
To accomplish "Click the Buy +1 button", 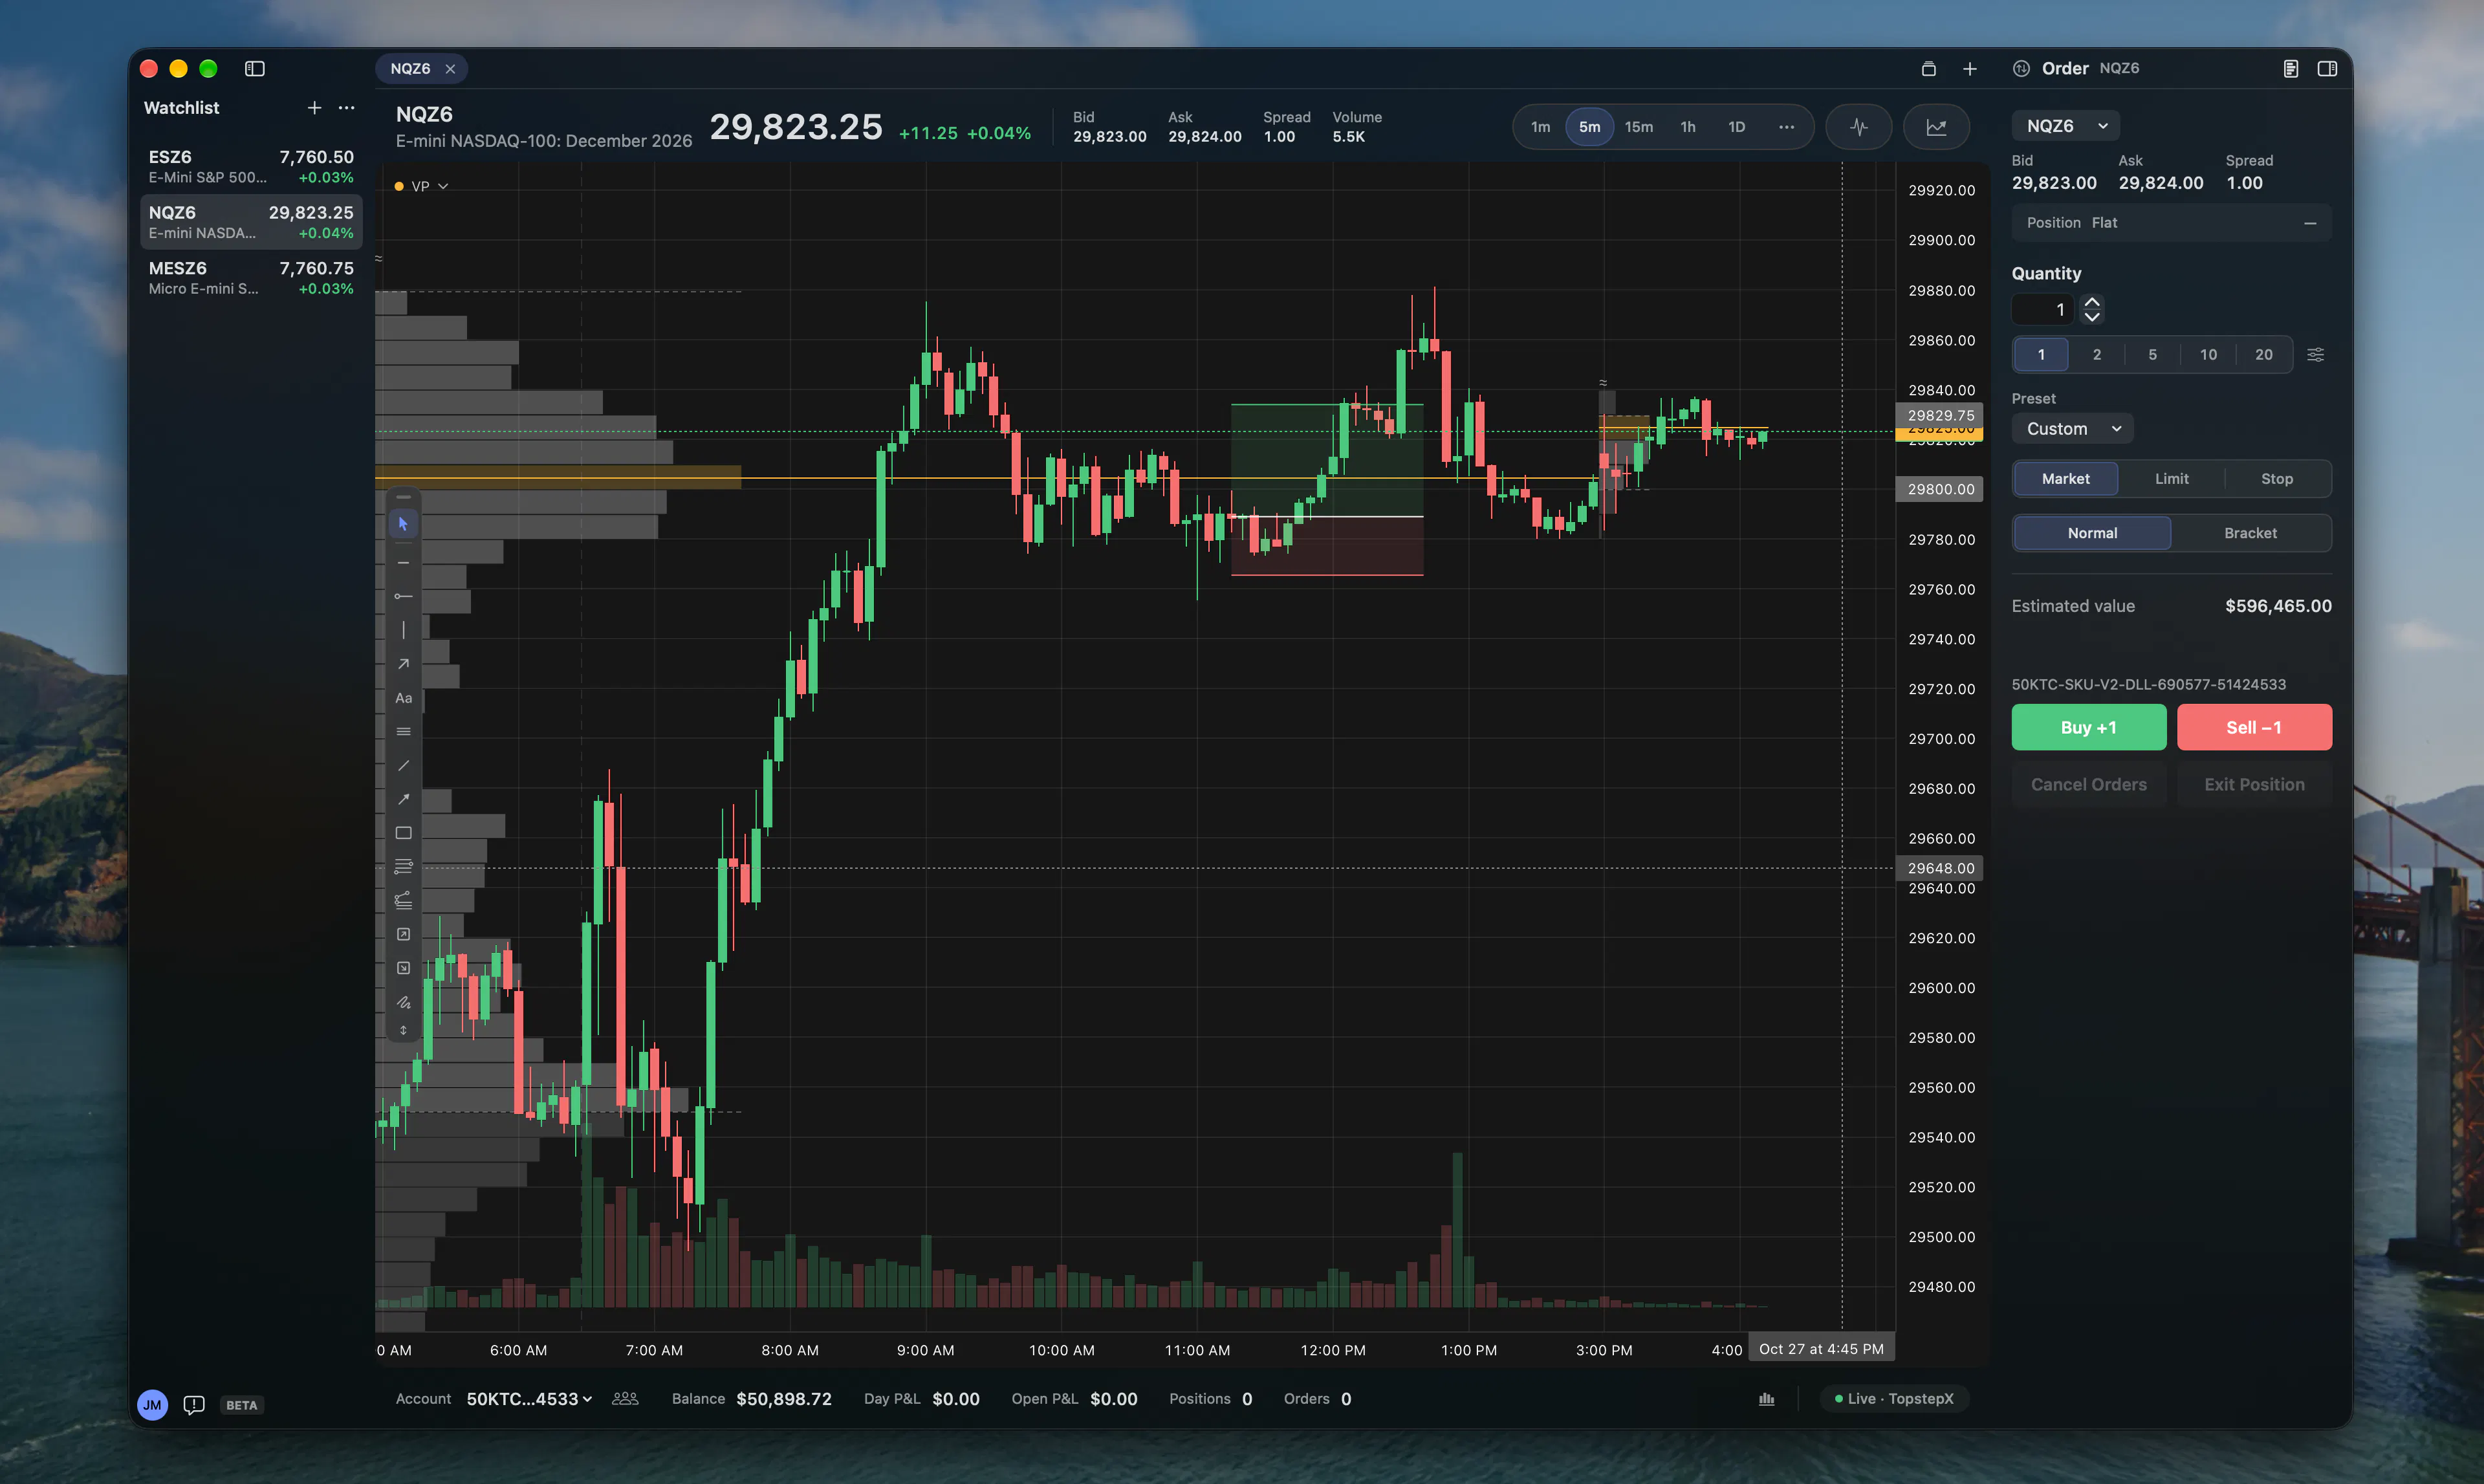I will pos(2088,728).
